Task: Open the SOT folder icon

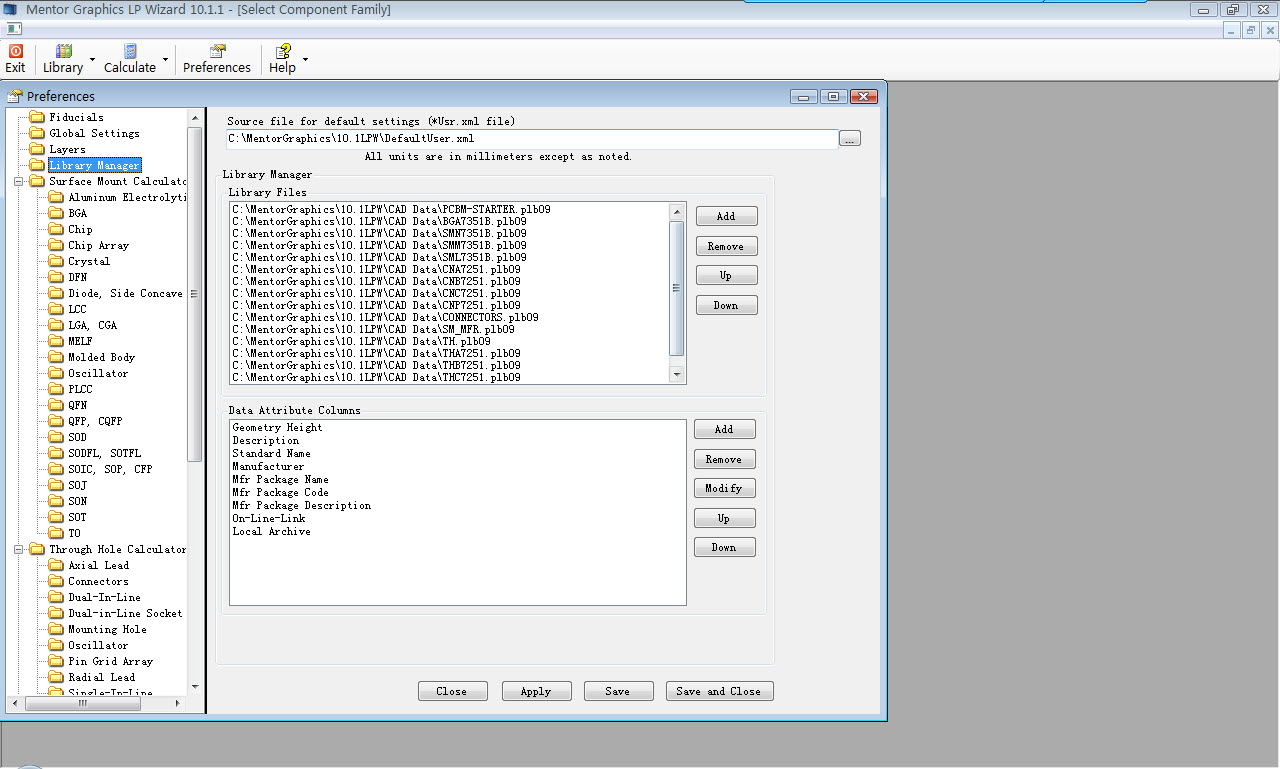Action: click(x=56, y=517)
